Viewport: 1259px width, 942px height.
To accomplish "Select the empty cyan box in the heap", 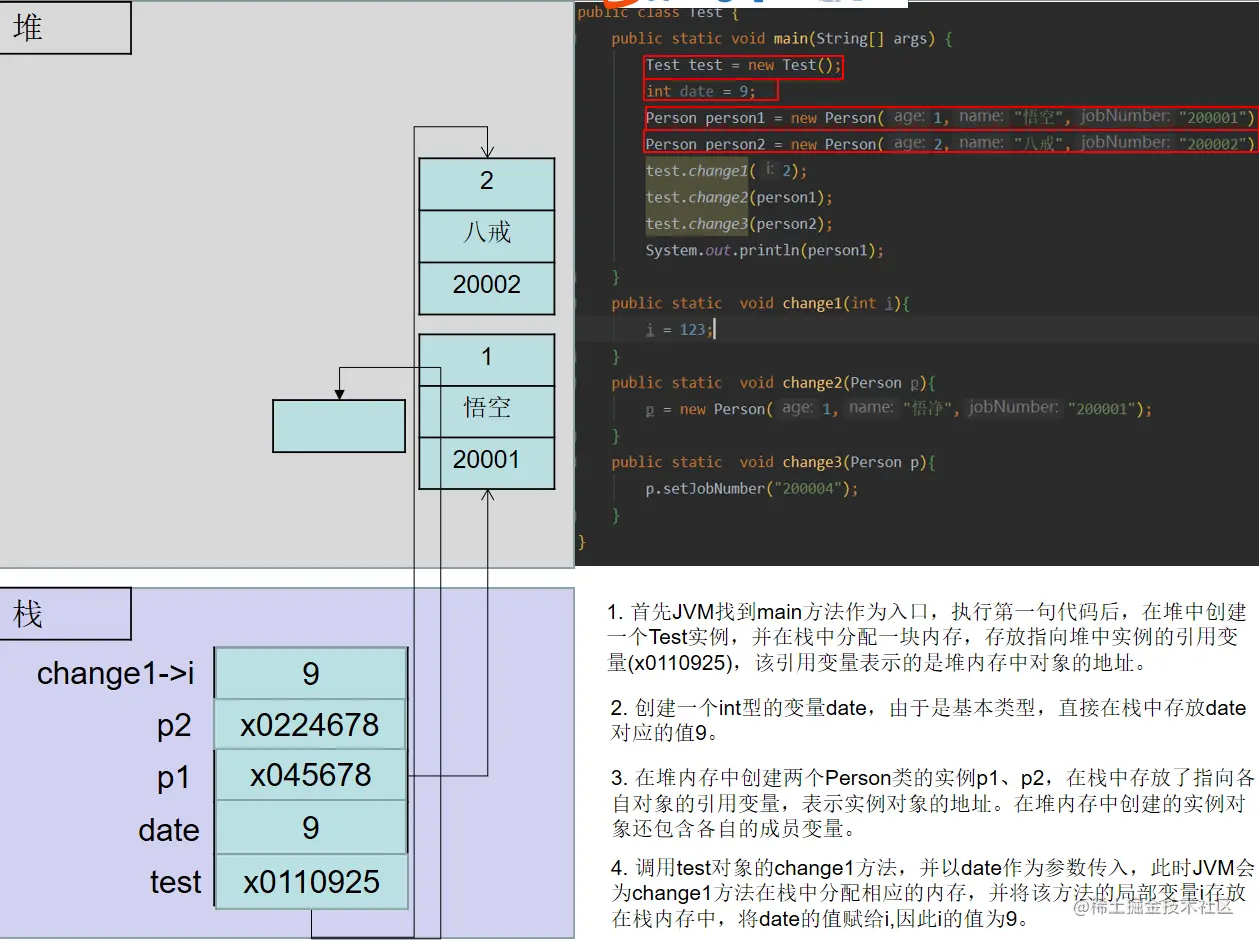I will pyautogui.click(x=338, y=425).
